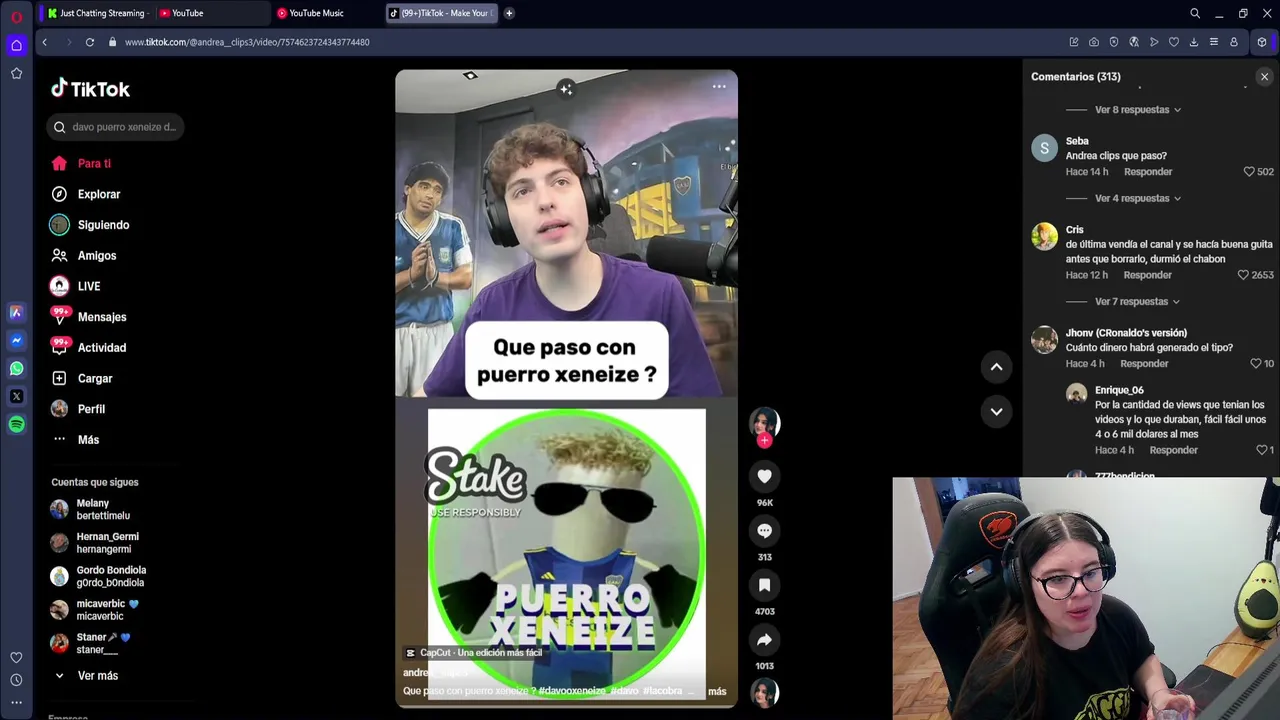Like the video with the heart icon
This screenshot has height=720, width=1280.
765,477
